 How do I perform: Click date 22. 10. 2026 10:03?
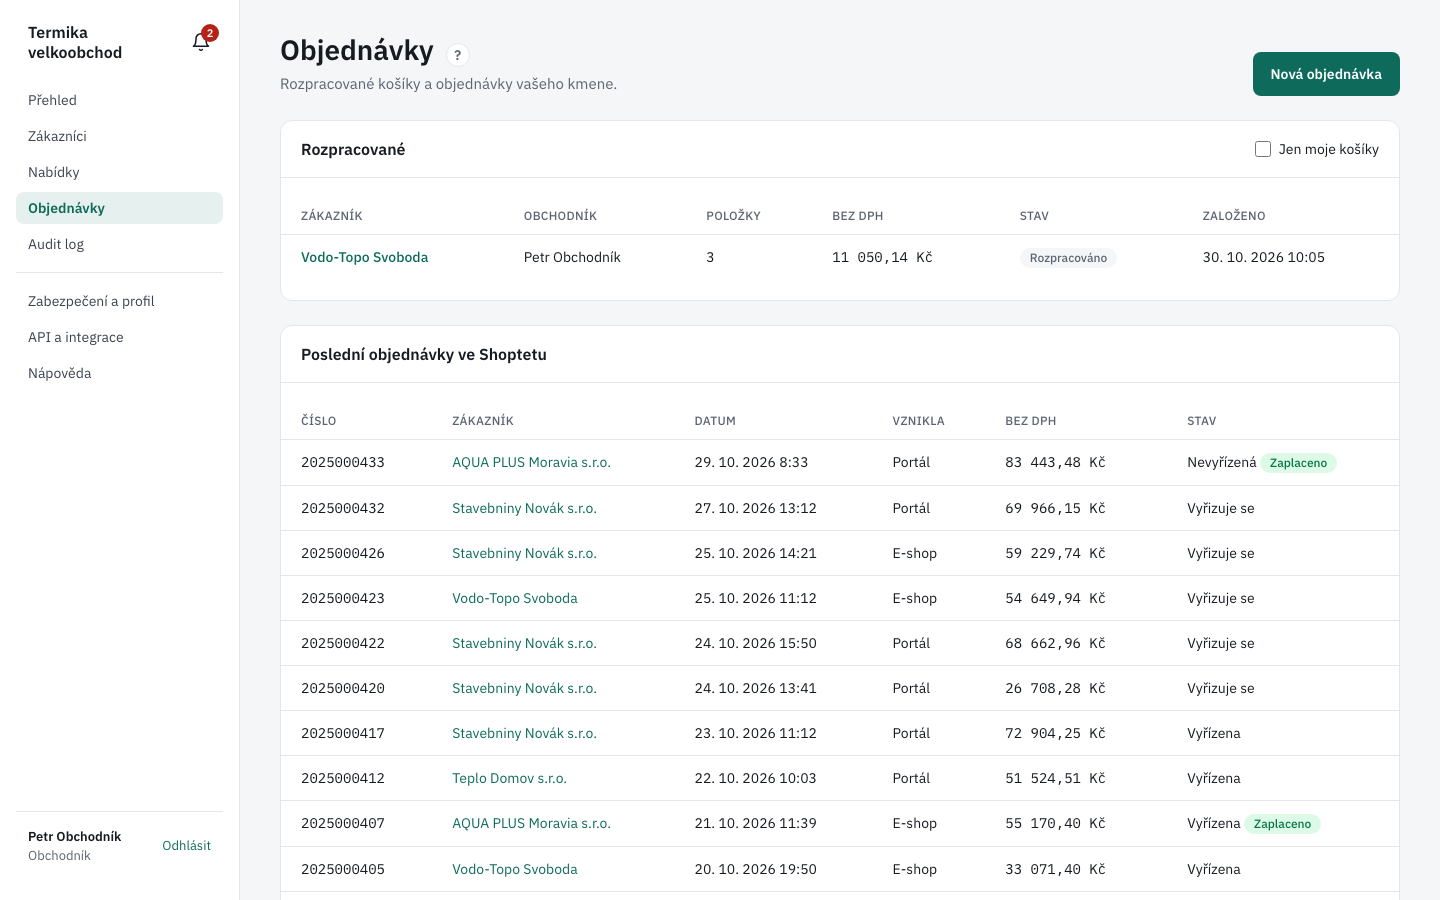755,778
